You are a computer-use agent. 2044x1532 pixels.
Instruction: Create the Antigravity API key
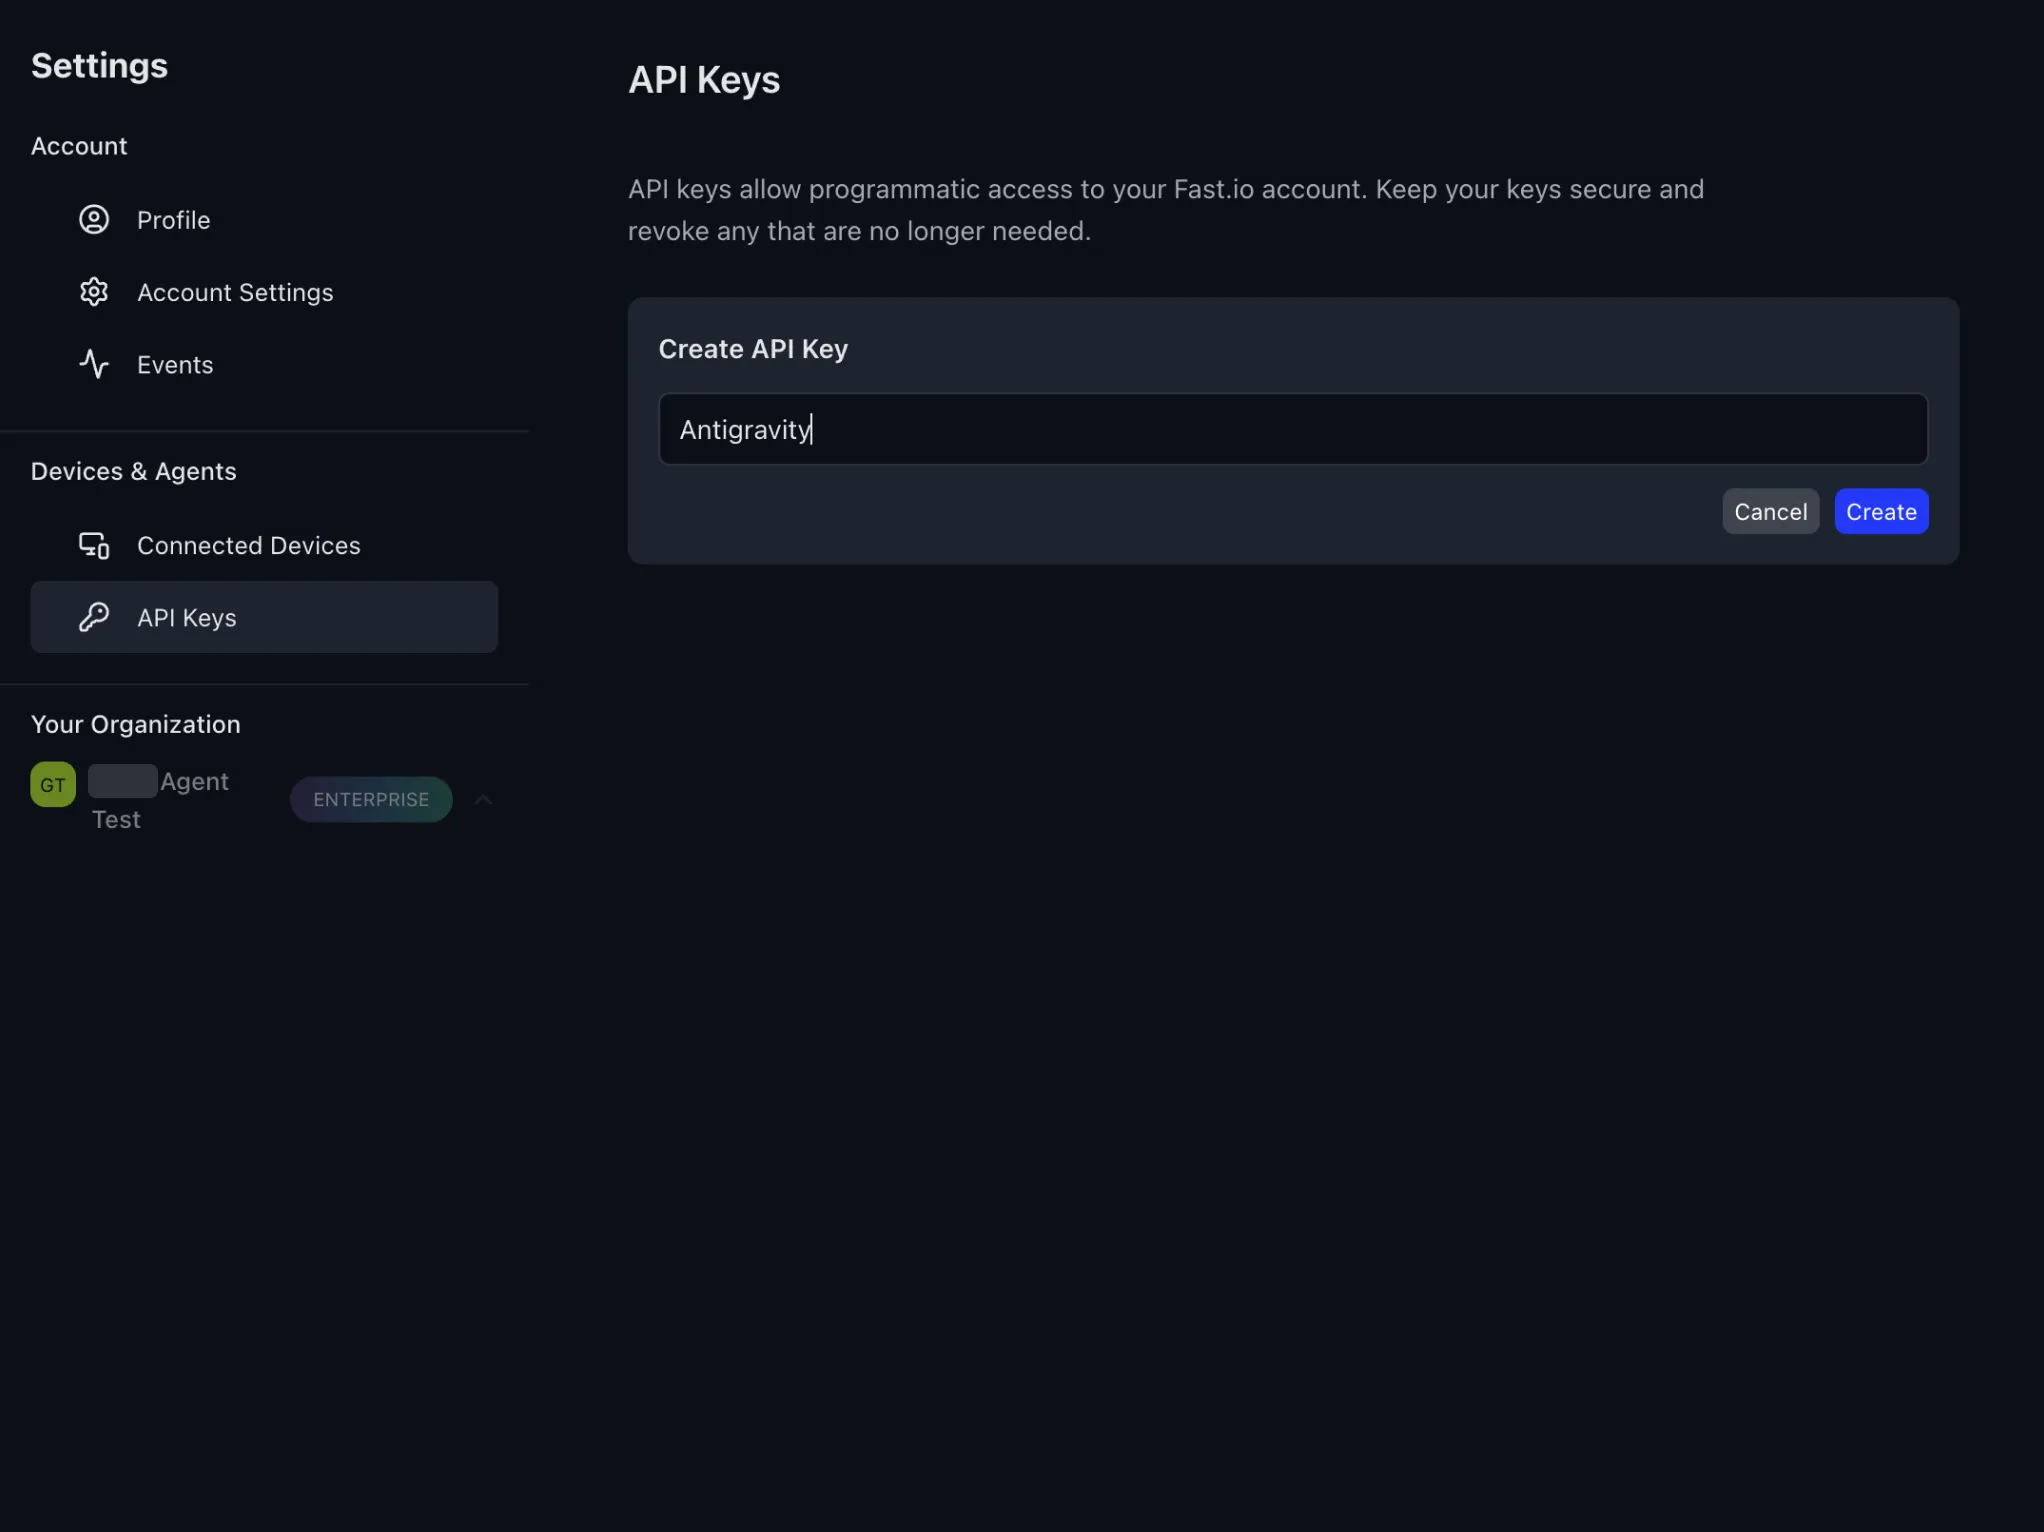tap(1881, 511)
